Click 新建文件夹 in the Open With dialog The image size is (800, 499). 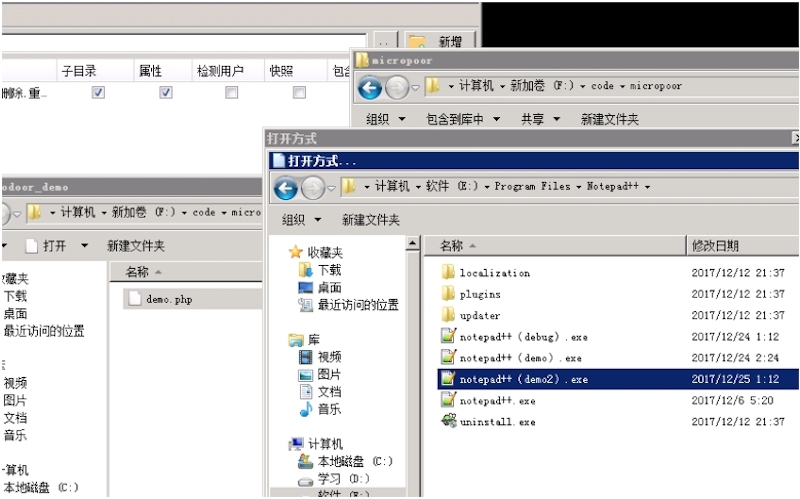(x=370, y=220)
